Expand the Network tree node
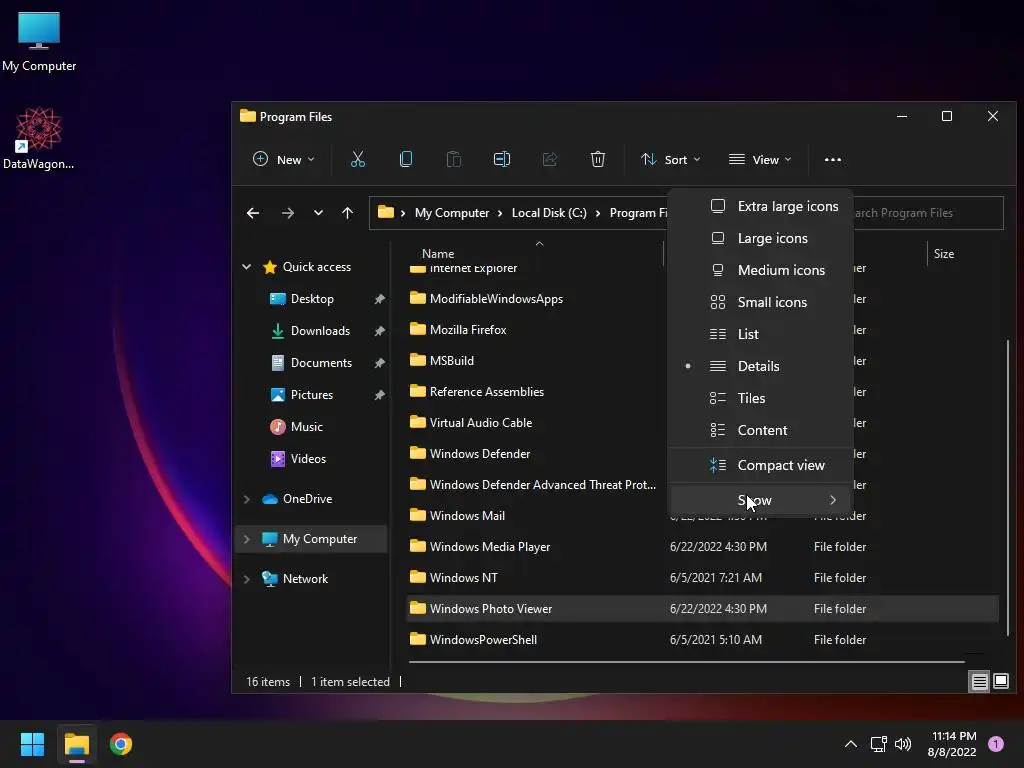The height and width of the screenshot is (768, 1024). click(247, 579)
